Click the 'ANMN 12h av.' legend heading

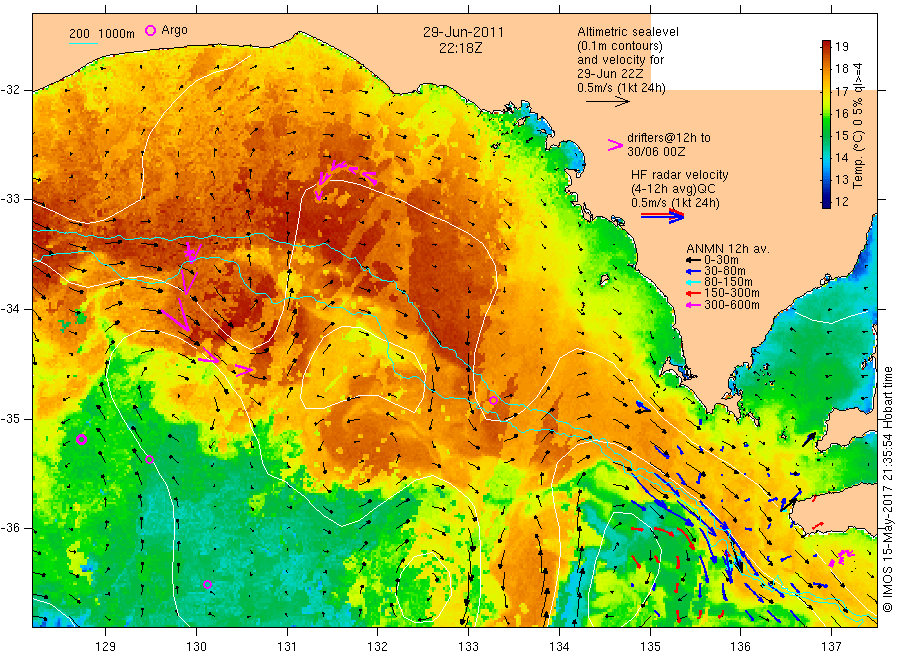coord(728,249)
